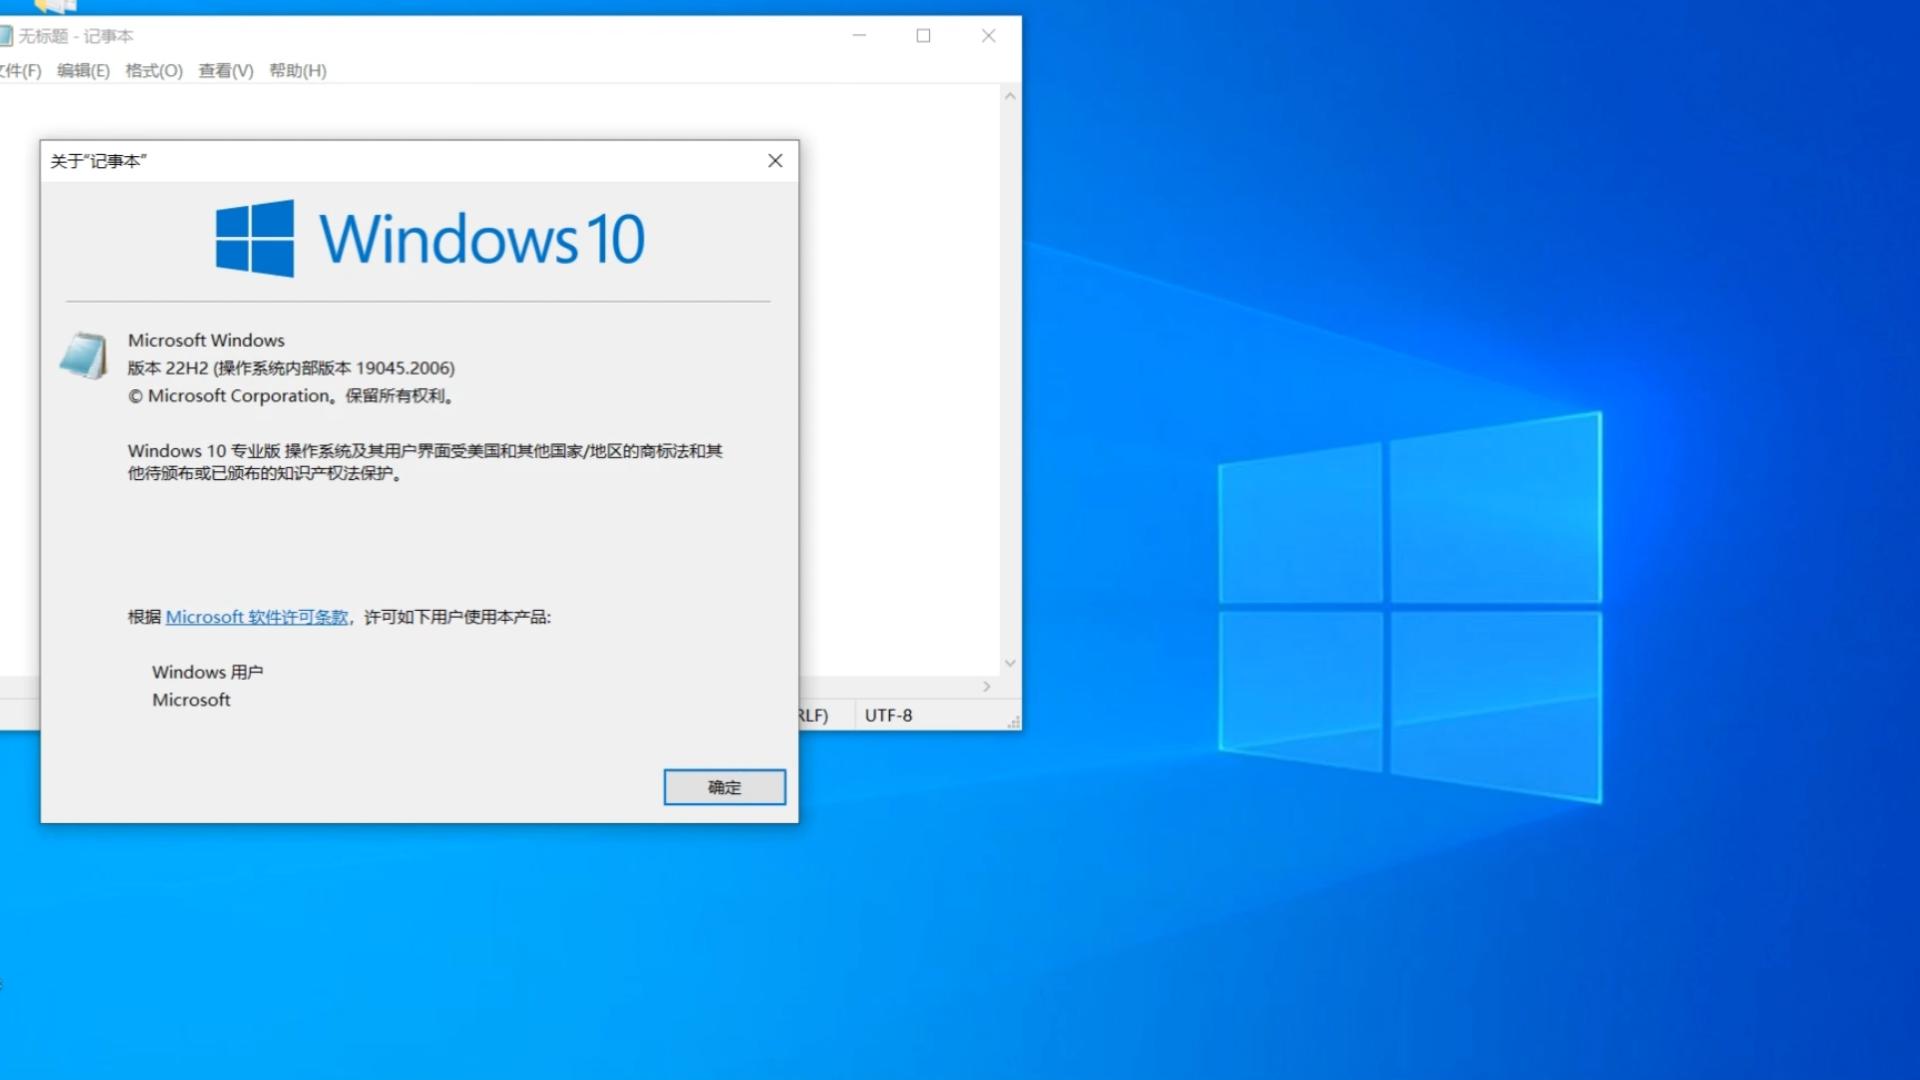
Task: Click the 关于"记事本" dialog title
Action: 98,161
